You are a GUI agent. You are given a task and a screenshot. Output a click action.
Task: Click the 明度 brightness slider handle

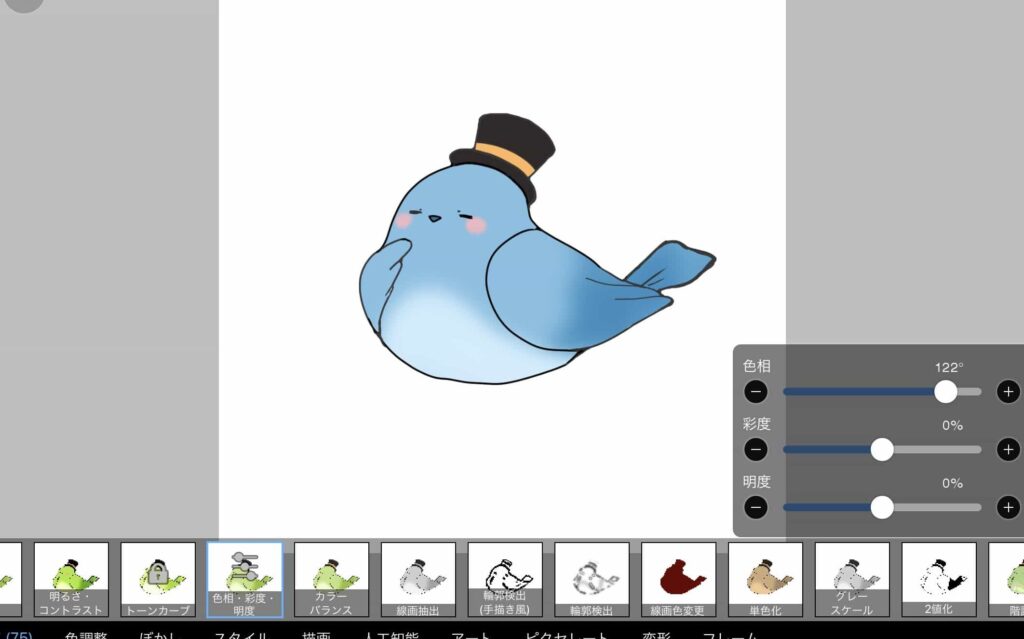pos(882,508)
